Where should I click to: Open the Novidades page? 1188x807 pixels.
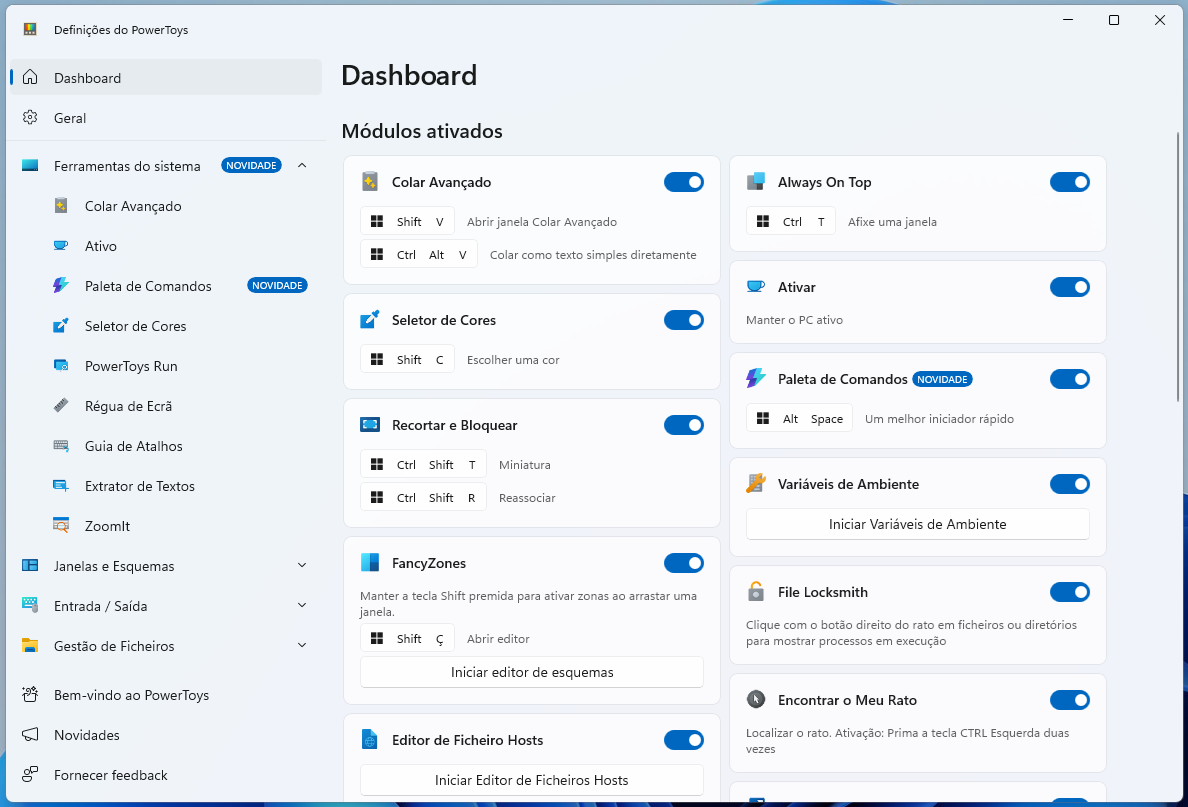[x=166, y=735]
